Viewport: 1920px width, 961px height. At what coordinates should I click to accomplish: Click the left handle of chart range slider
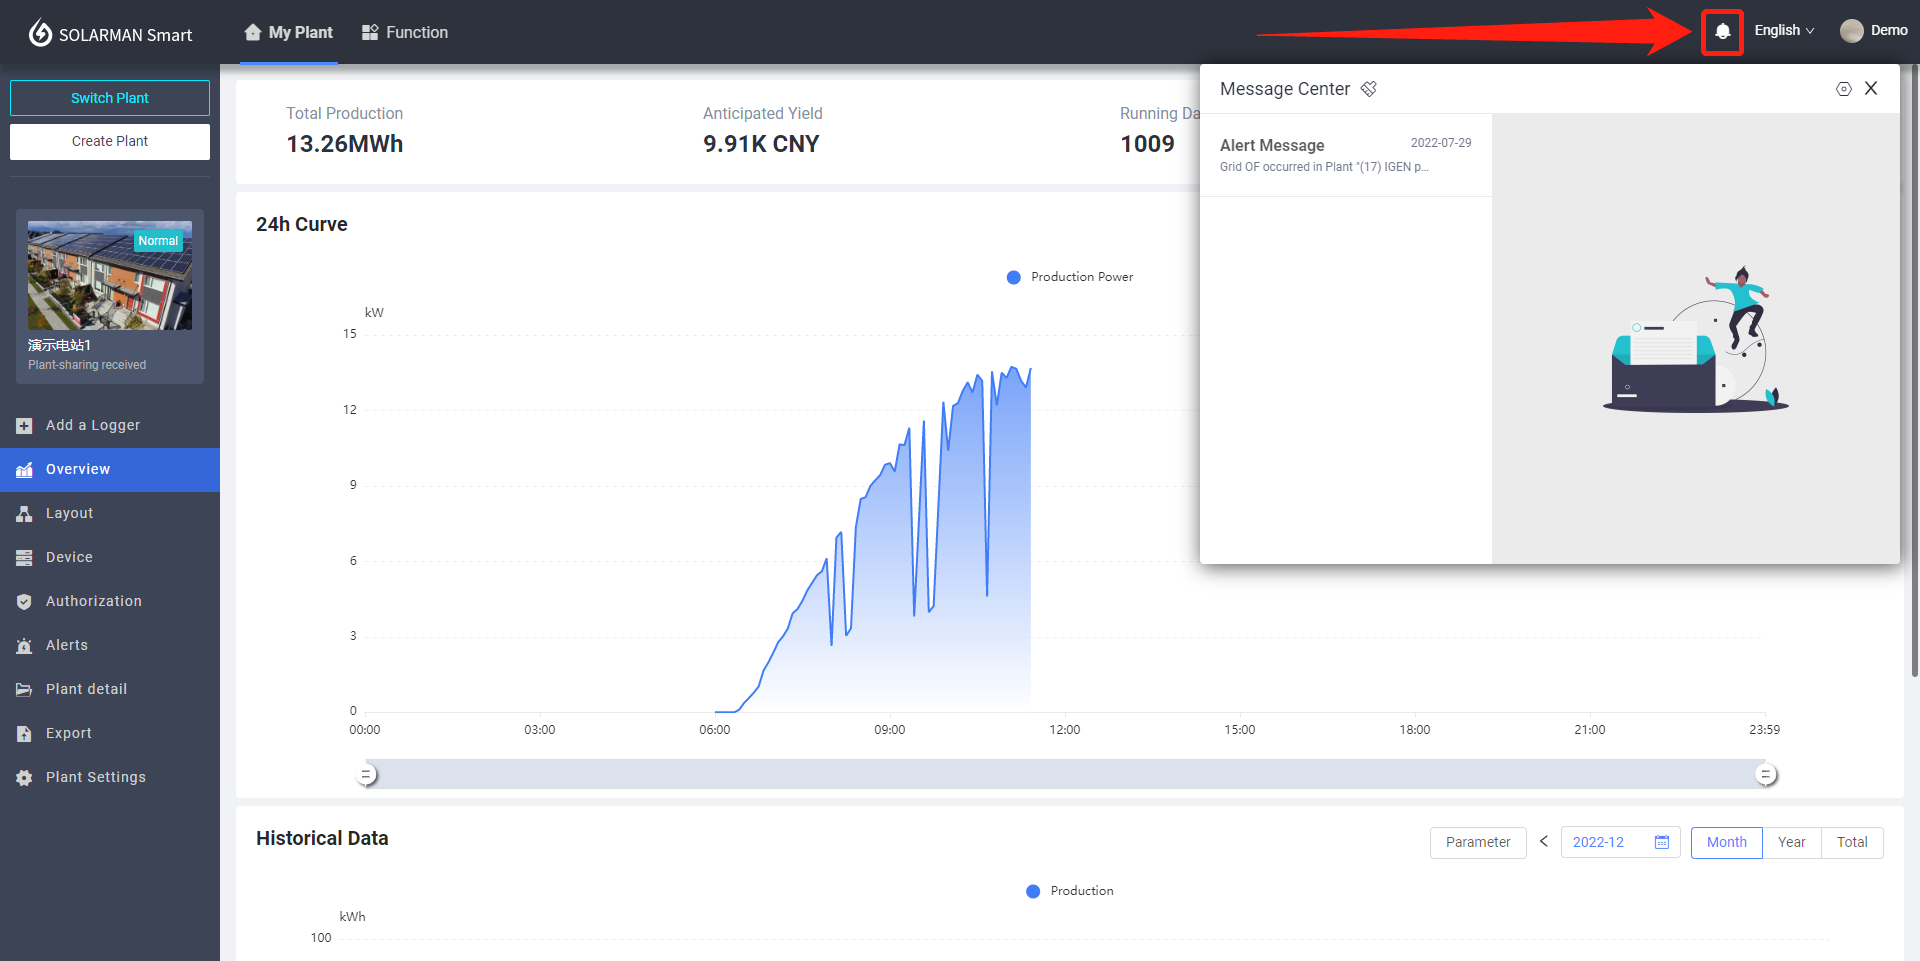pos(367,774)
